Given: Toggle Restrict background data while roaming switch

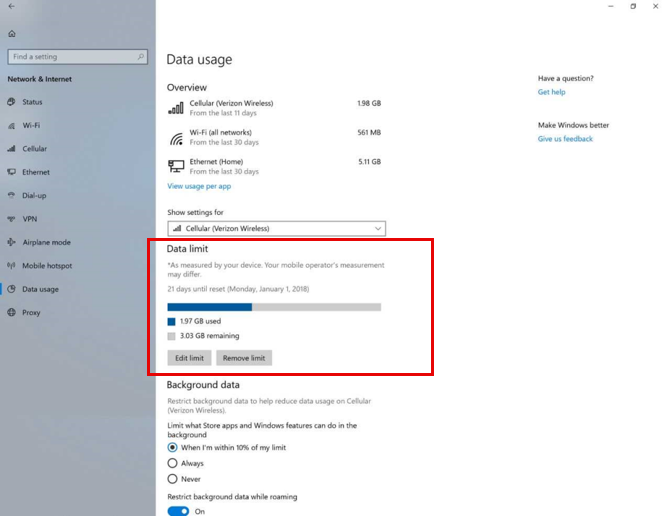Looking at the screenshot, I should [x=178, y=511].
